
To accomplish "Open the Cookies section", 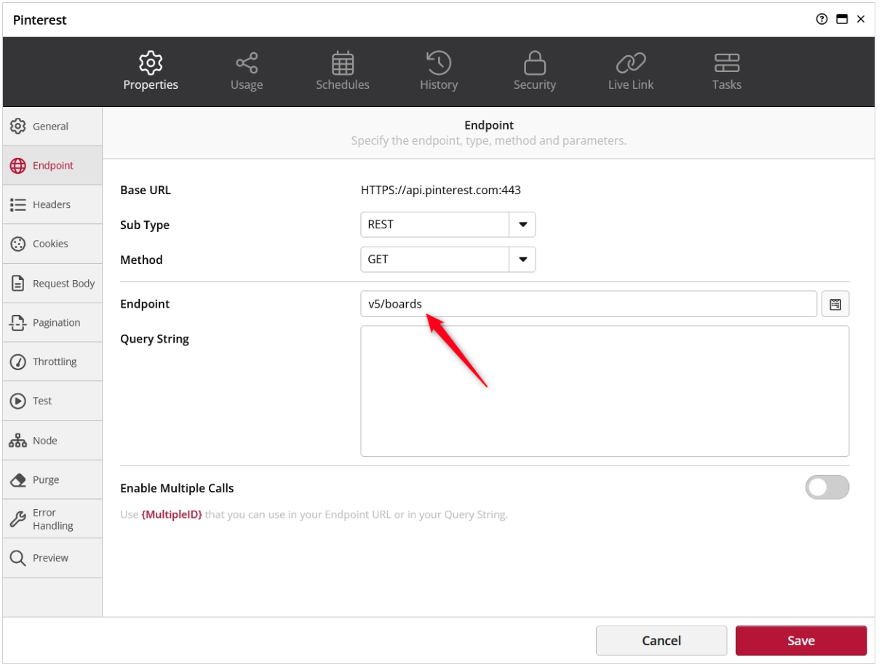I will [53, 245].
